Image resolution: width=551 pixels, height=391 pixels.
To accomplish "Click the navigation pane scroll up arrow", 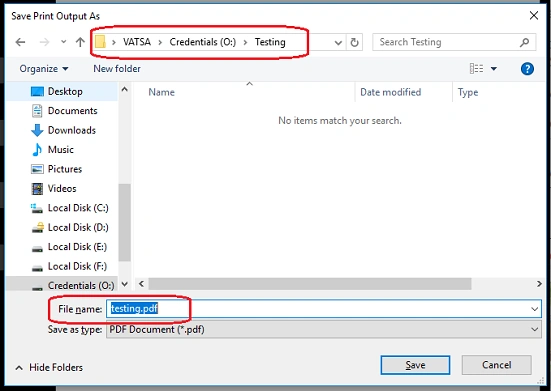I will [124, 89].
